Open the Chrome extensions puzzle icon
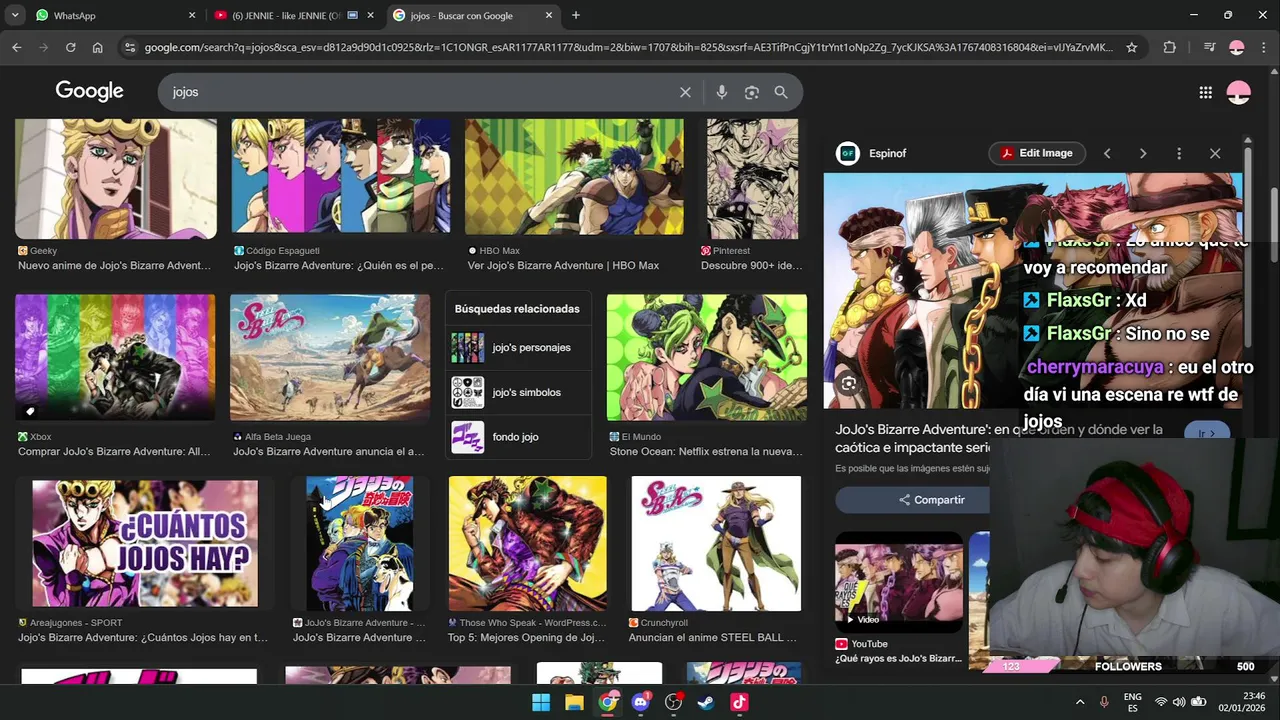 coord(1169,47)
